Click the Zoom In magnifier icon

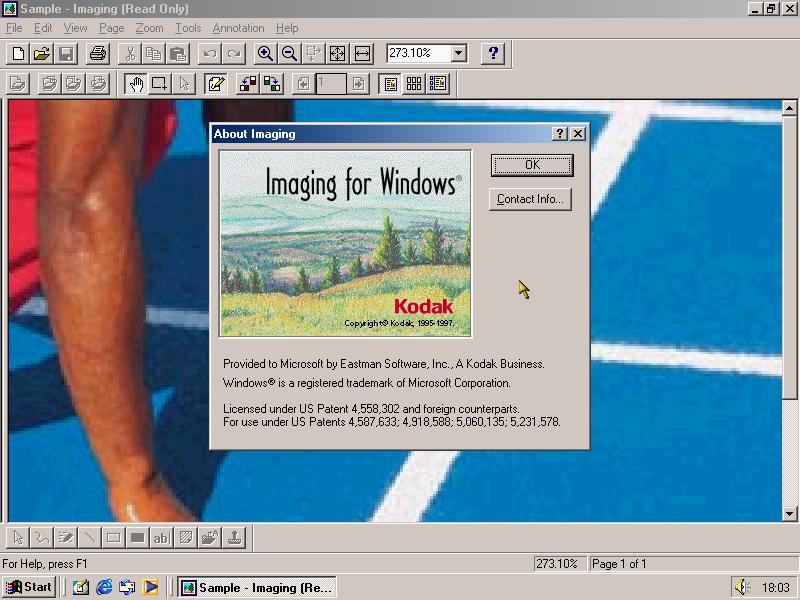(266, 54)
